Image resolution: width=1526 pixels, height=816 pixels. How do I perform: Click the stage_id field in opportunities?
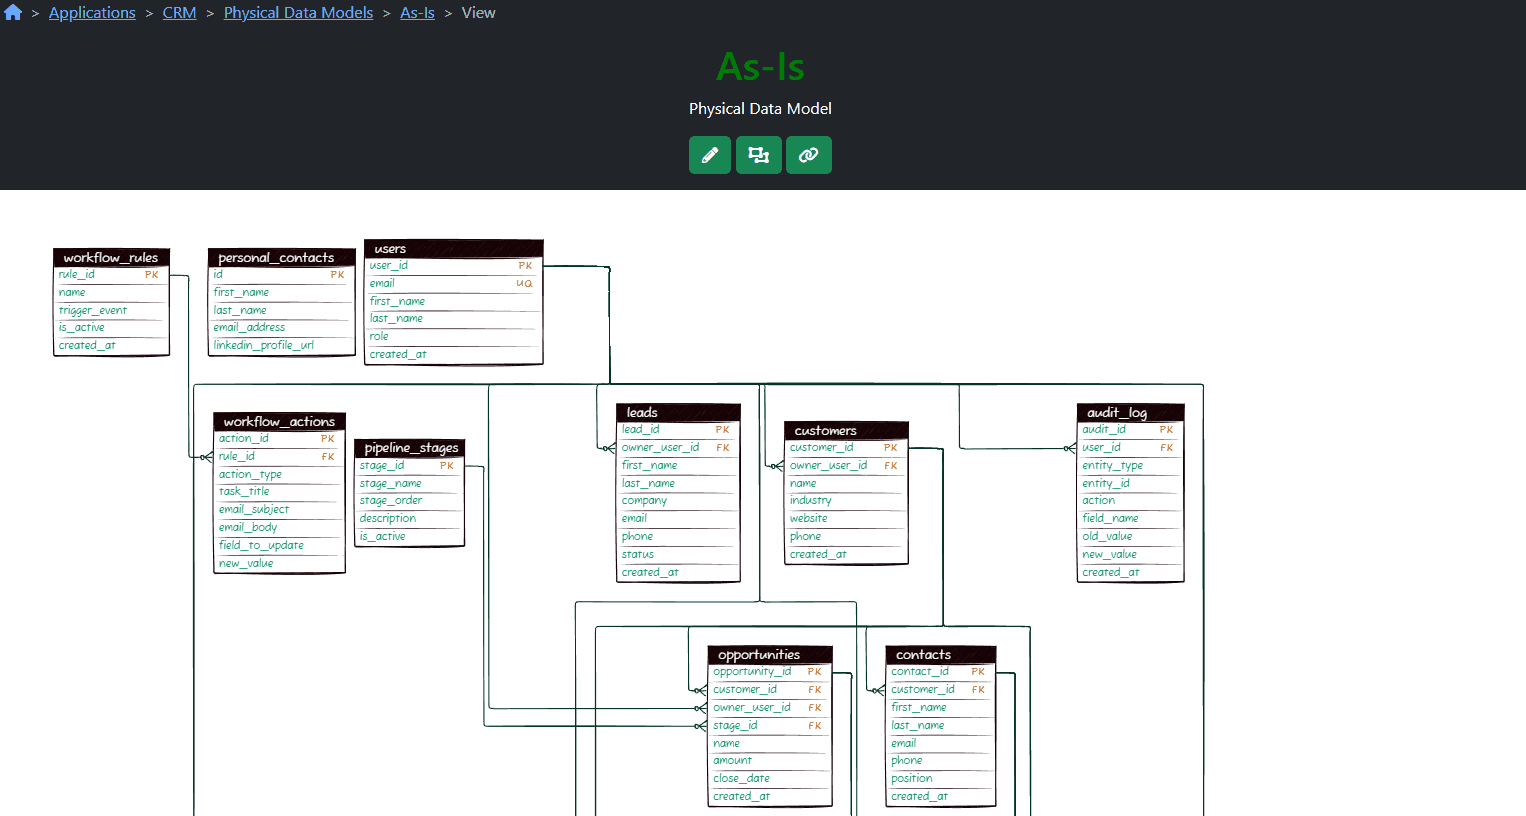pyautogui.click(x=736, y=726)
